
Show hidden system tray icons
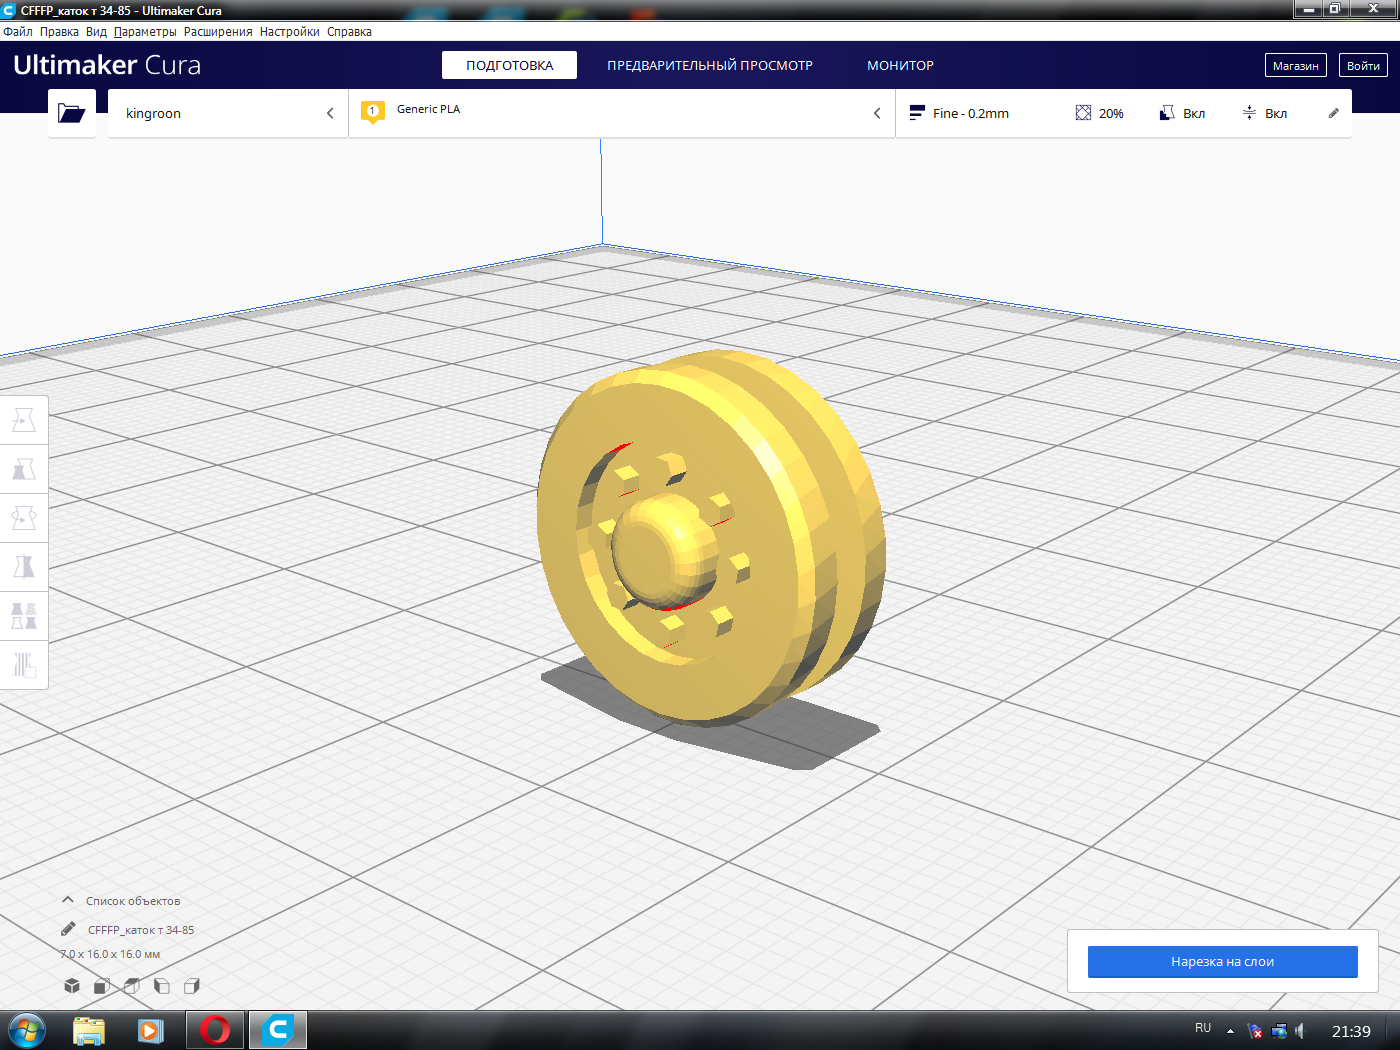[x=1230, y=1031]
